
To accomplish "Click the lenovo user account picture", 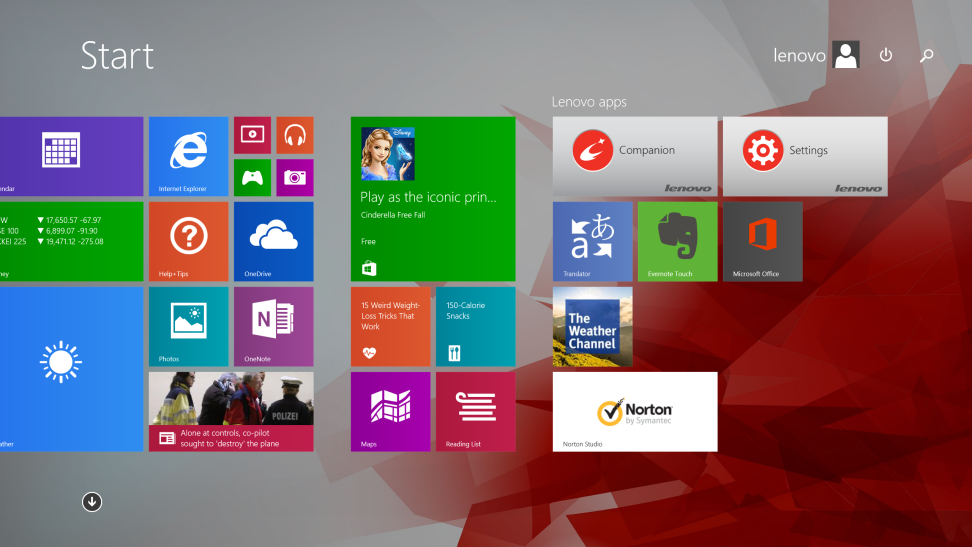I will point(846,55).
